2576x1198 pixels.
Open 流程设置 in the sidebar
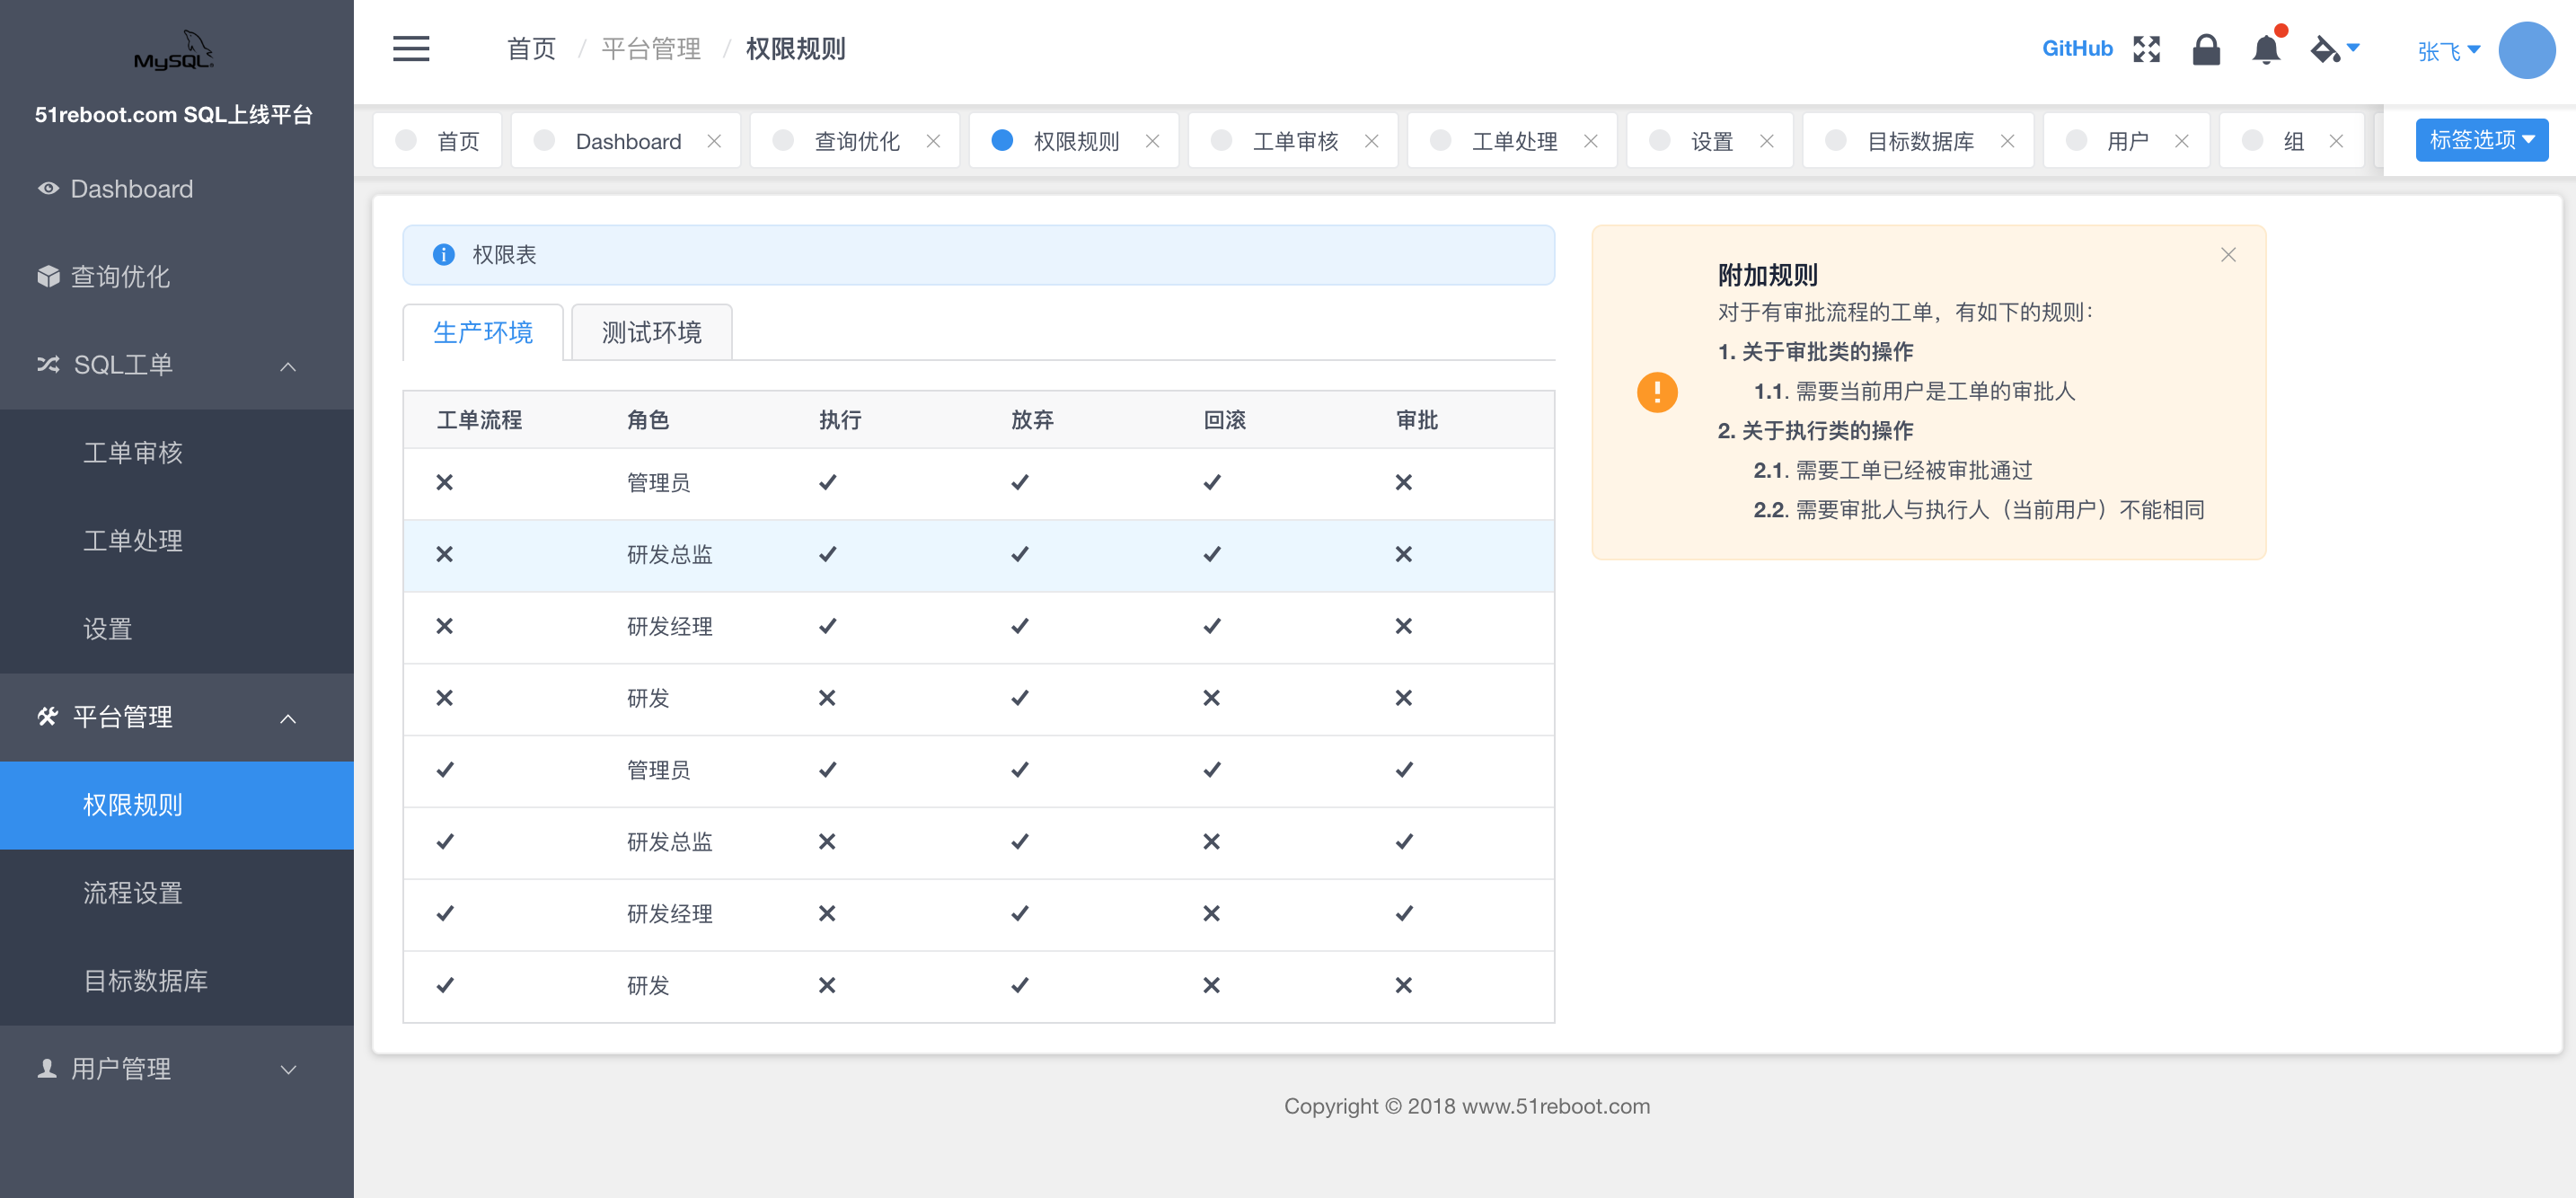coord(177,893)
